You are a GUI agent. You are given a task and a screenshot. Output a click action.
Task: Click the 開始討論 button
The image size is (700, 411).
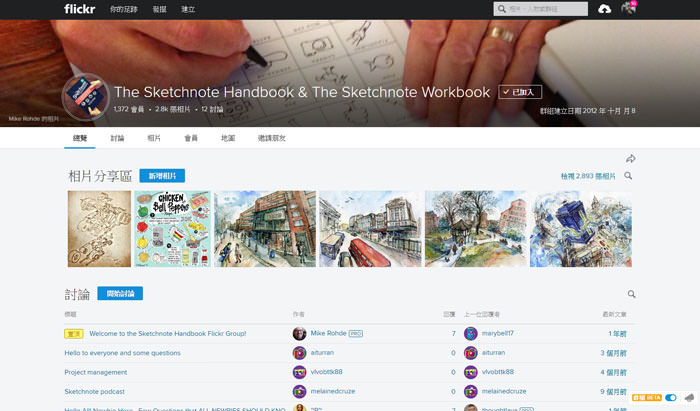[x=120, y=294]
